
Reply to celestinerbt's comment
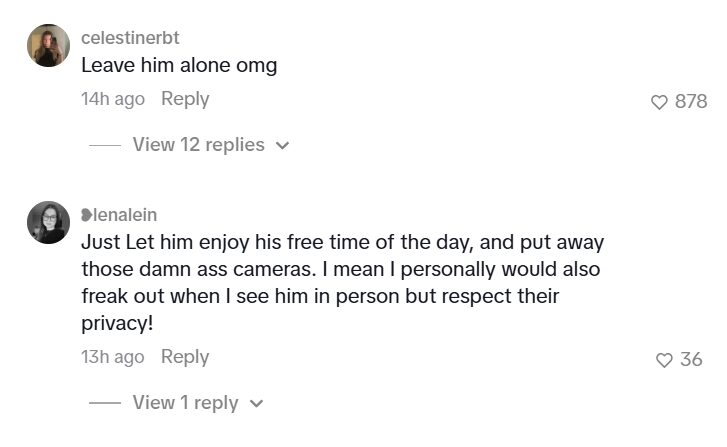pos(185,99)
